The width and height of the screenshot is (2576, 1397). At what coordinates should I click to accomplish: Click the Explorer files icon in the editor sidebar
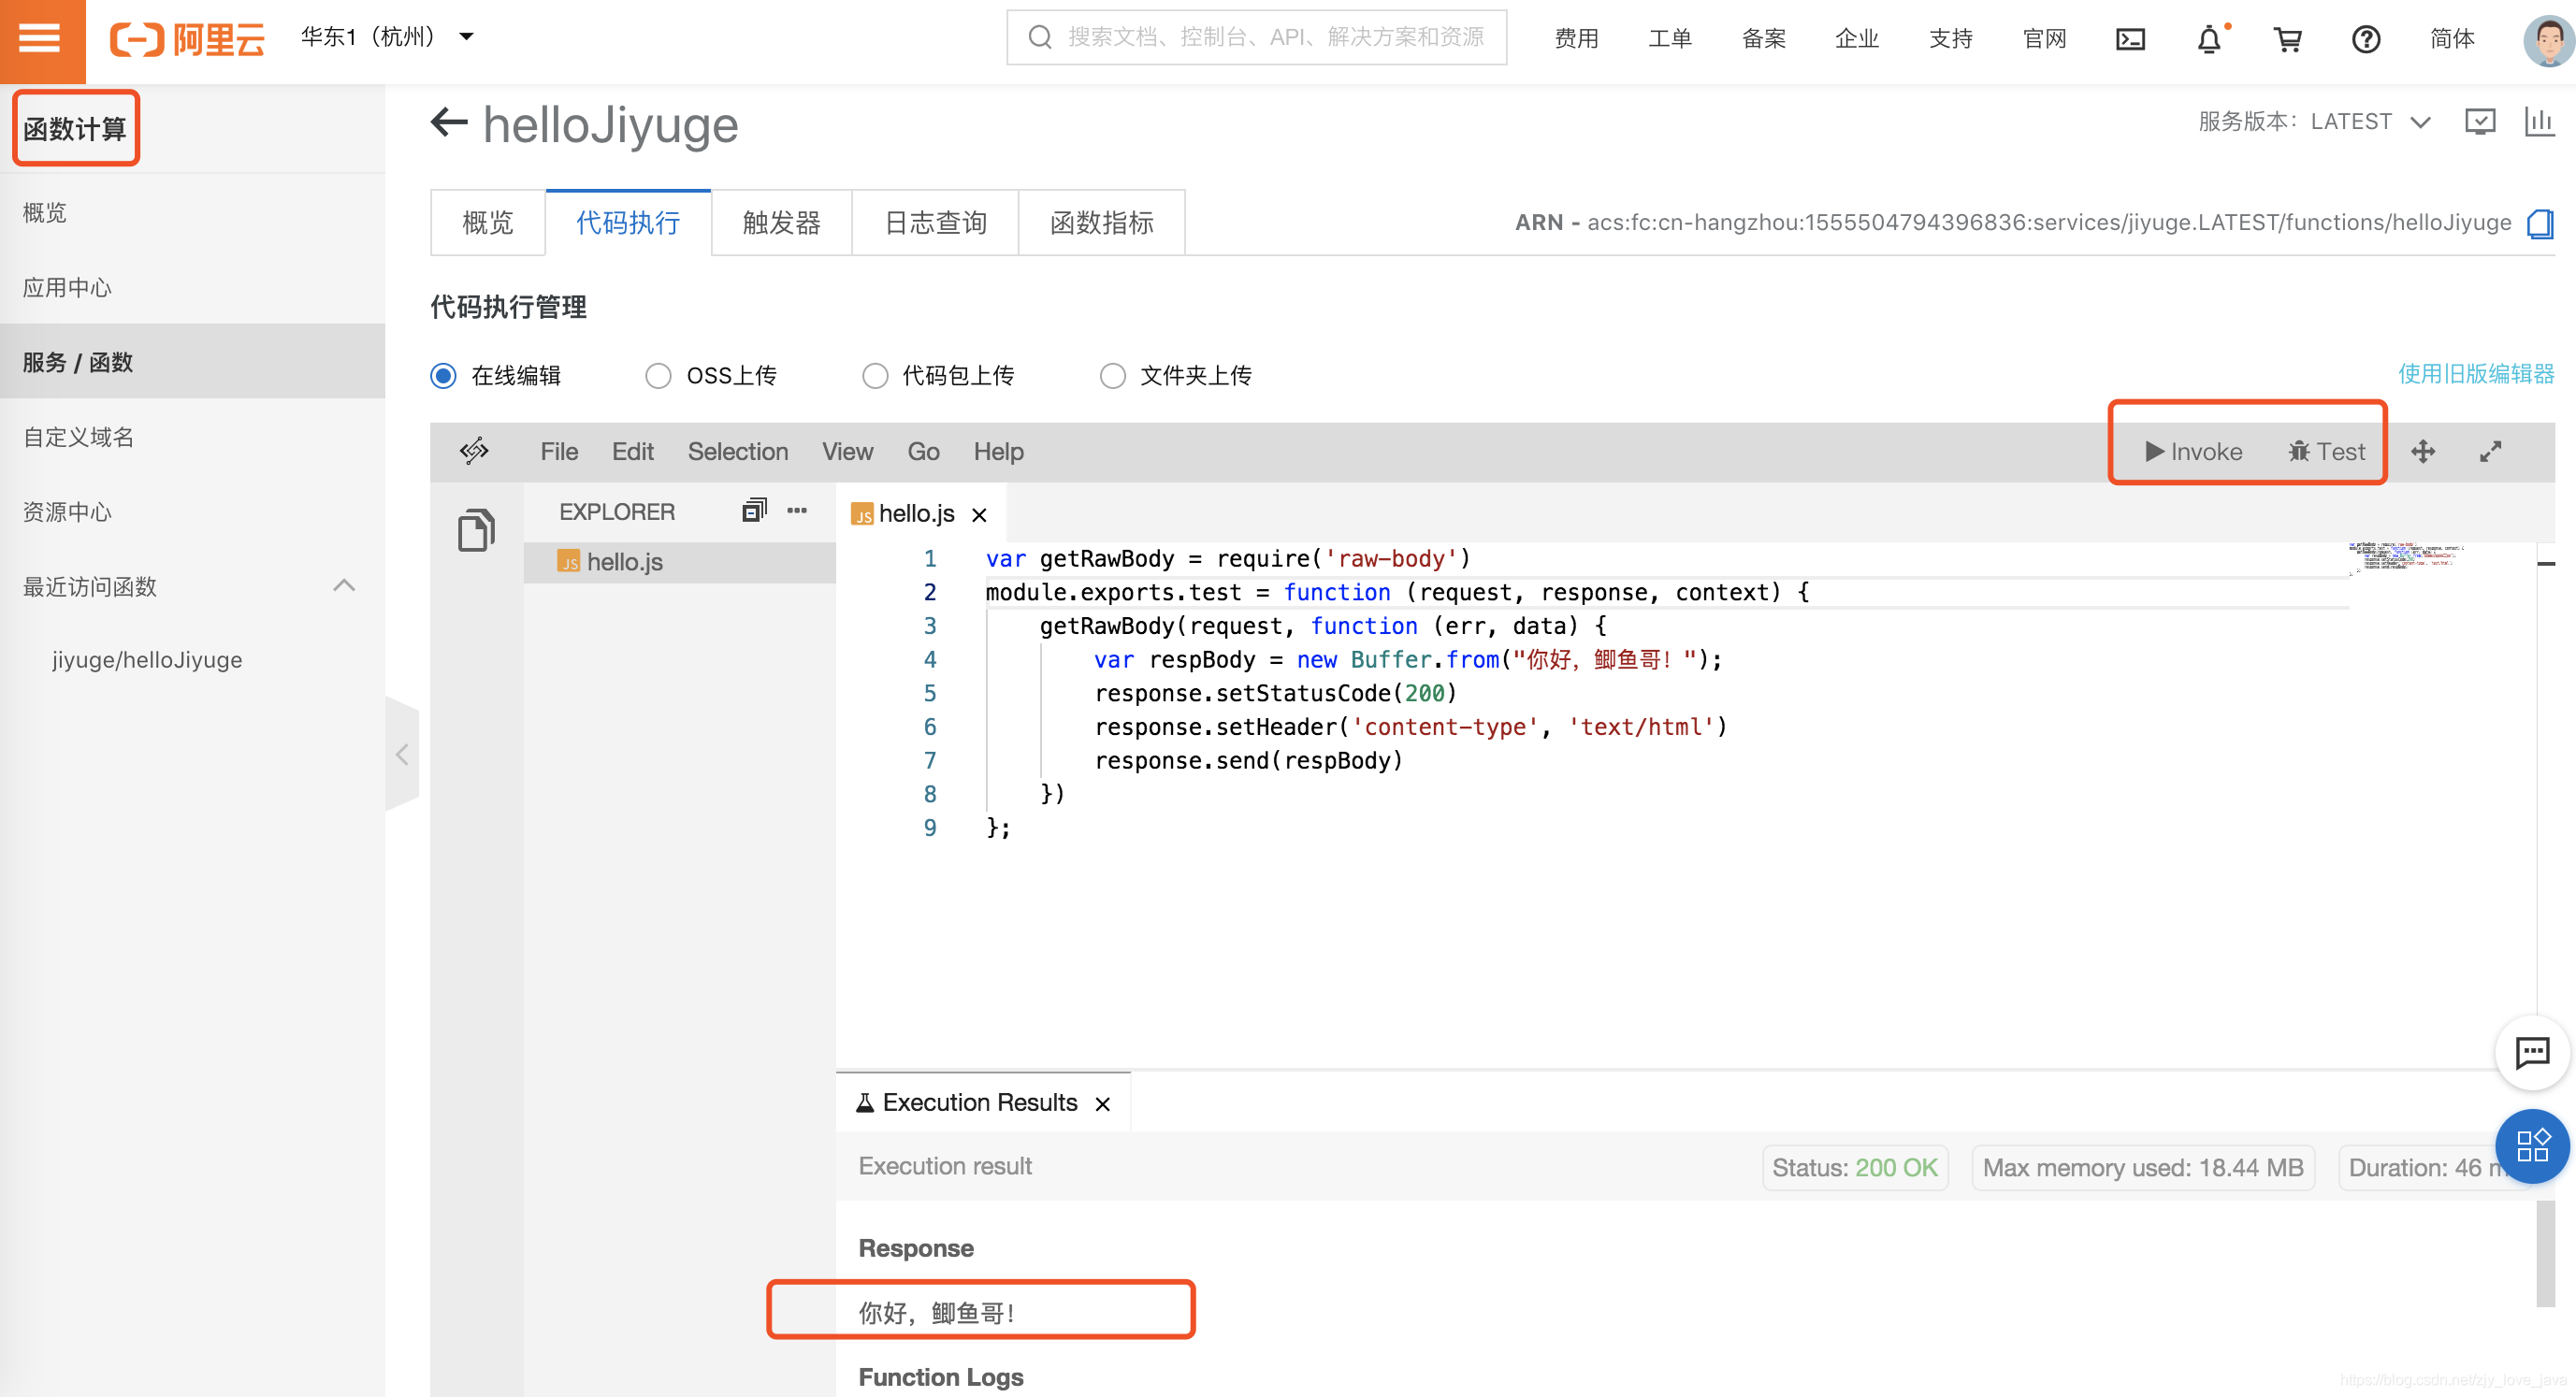[476, 530]
